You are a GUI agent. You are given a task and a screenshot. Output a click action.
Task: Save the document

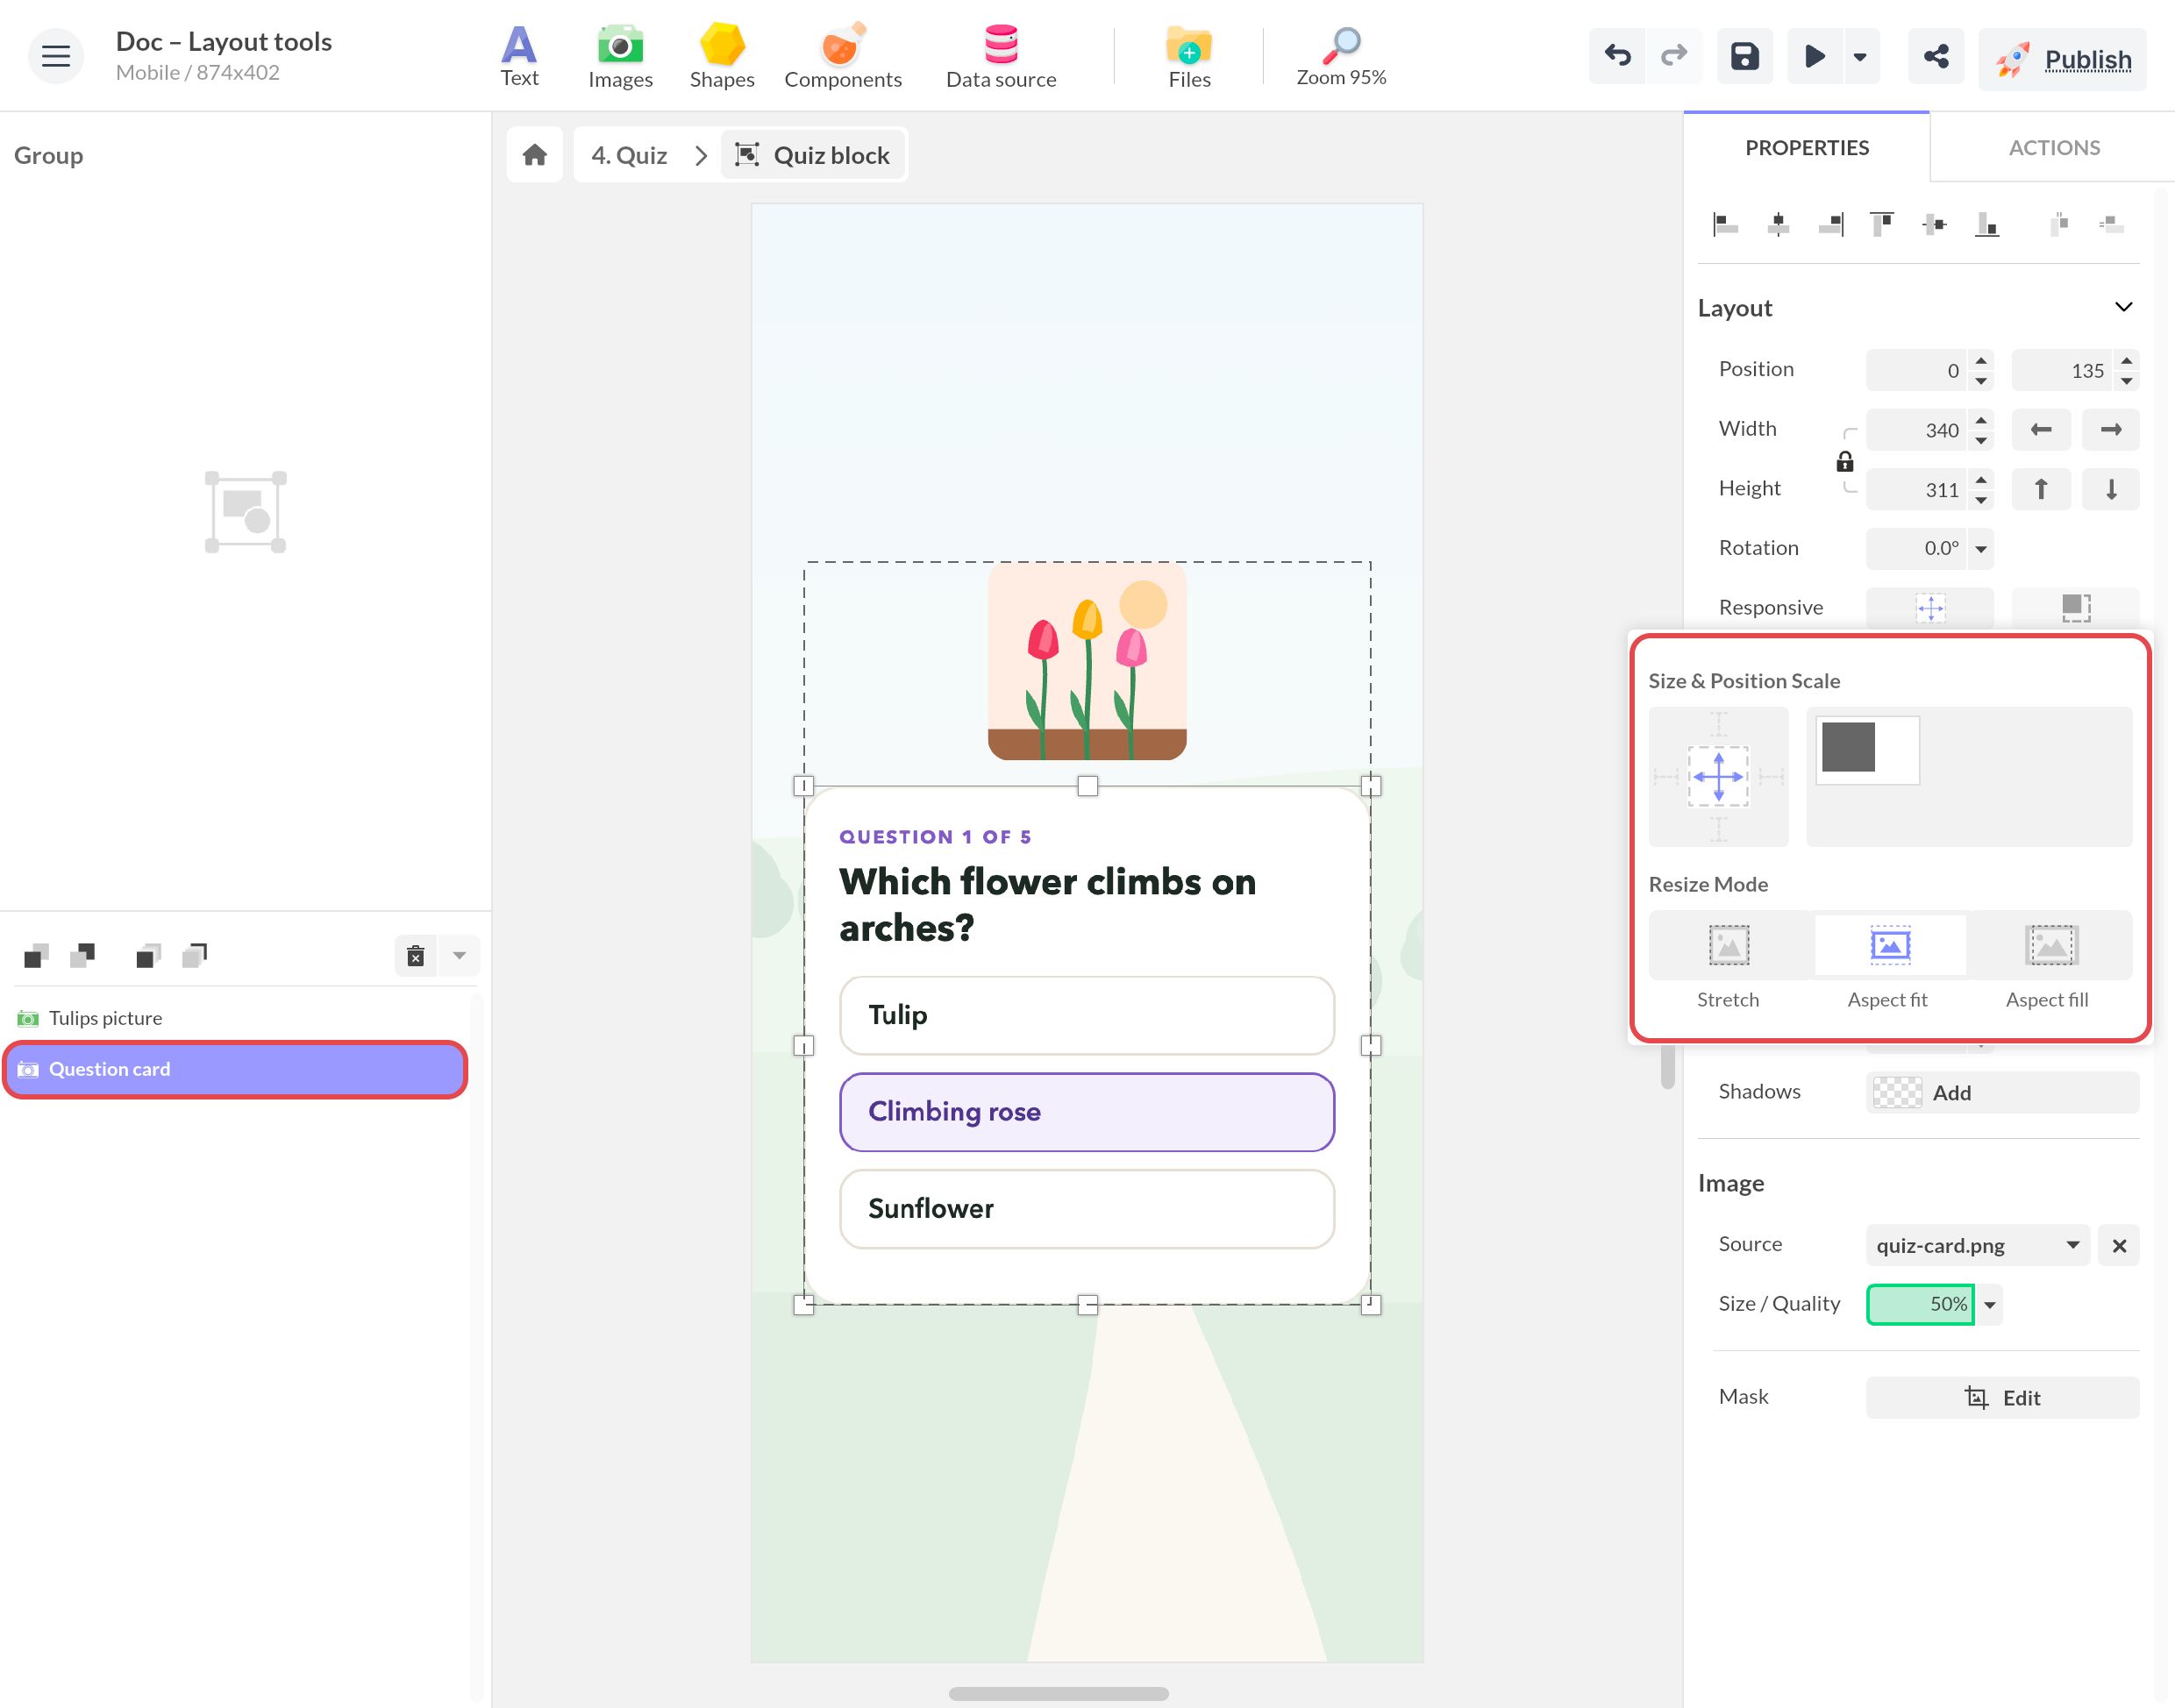pos(1744,56)
